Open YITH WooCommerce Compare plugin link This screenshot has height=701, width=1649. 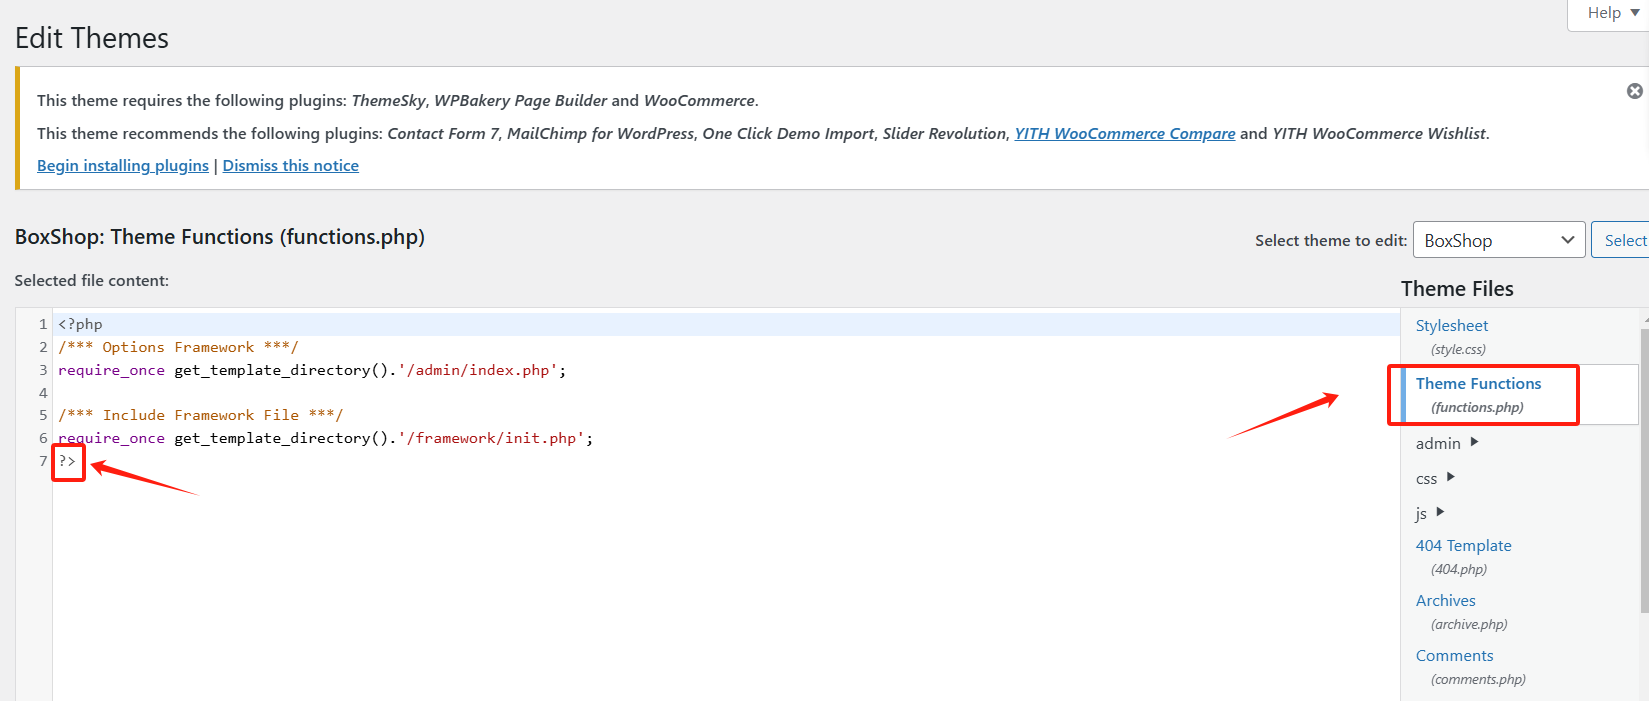[x=1125, y=134]
